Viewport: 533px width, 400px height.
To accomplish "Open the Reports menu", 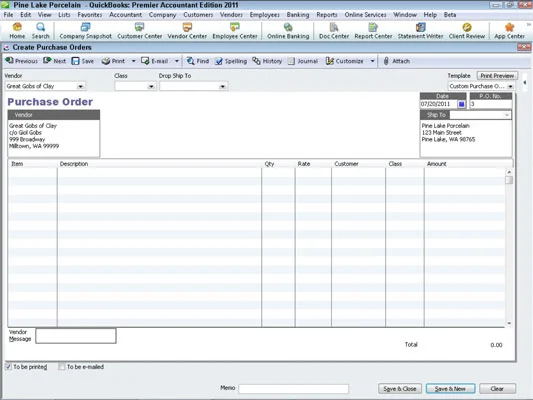I will coord(327,15).
